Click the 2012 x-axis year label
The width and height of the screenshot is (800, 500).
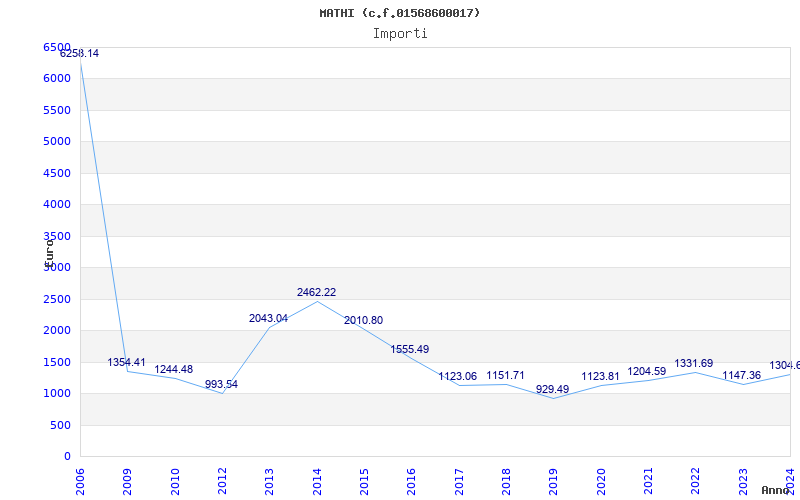[x=222, y=482]
